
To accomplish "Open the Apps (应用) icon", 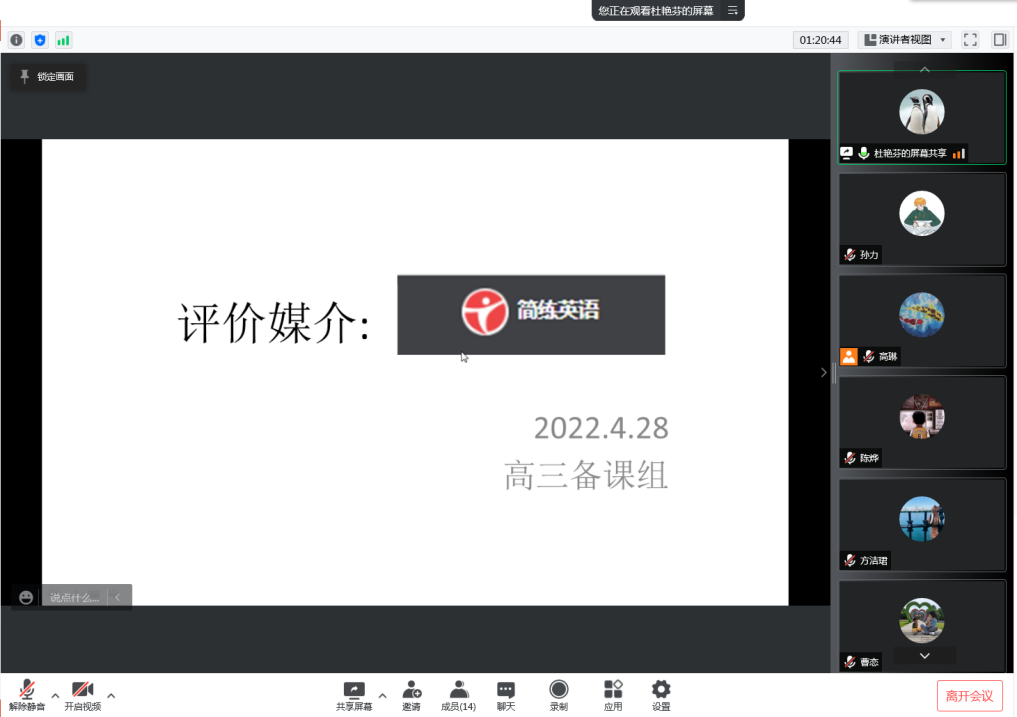I will click(x=613, y=695).
